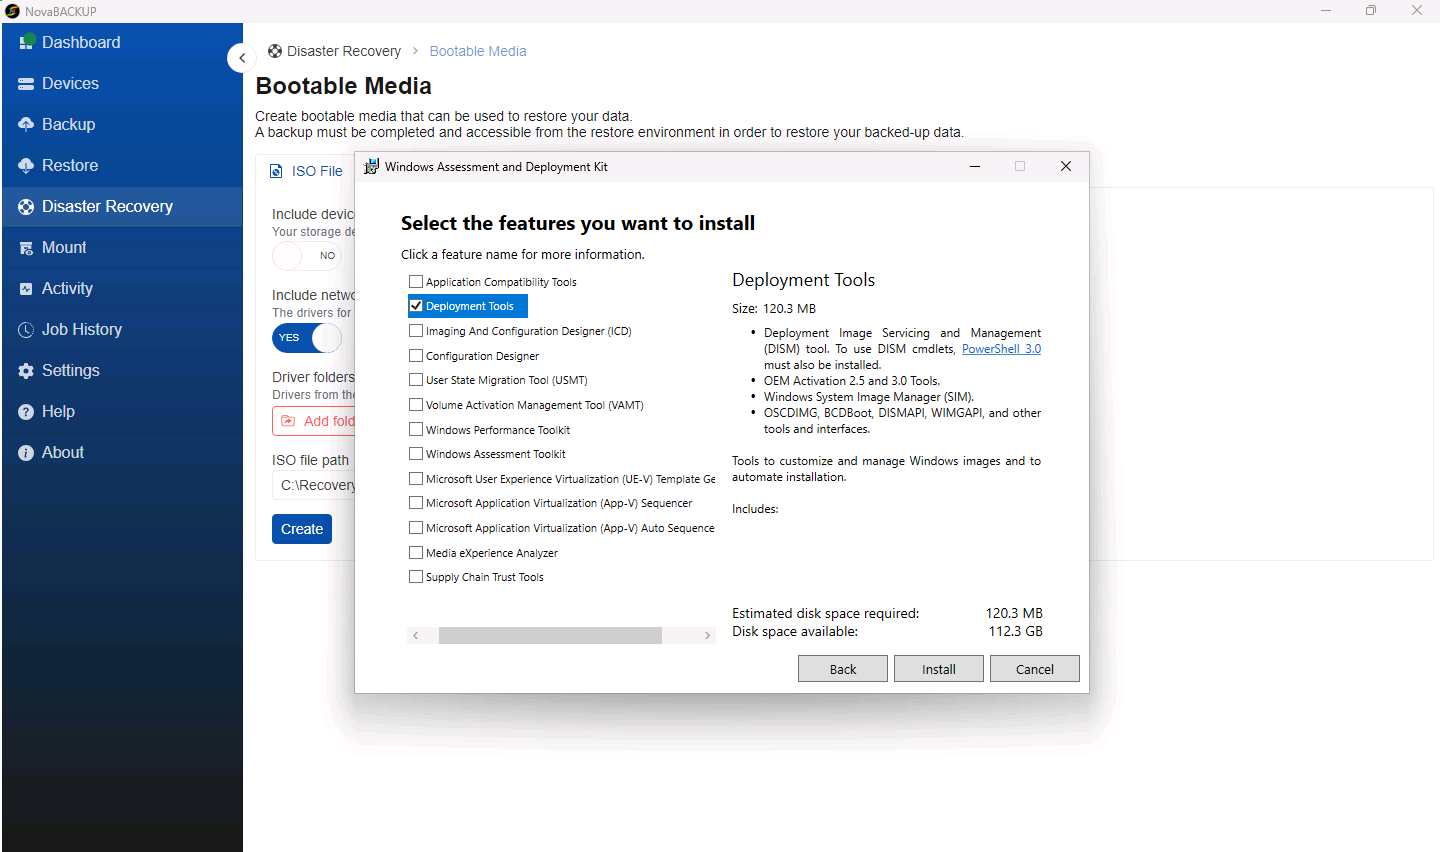Check Volume Activation Management Tool (VAMT)
The width and height of the screenshot is (1440, 852).
(416, 405)
